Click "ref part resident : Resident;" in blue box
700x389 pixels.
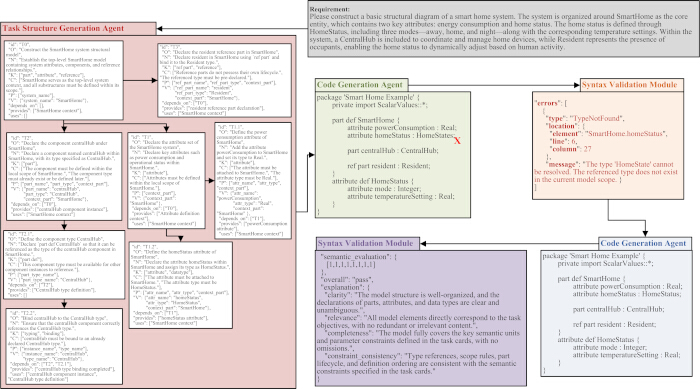[x=614, y=324]
